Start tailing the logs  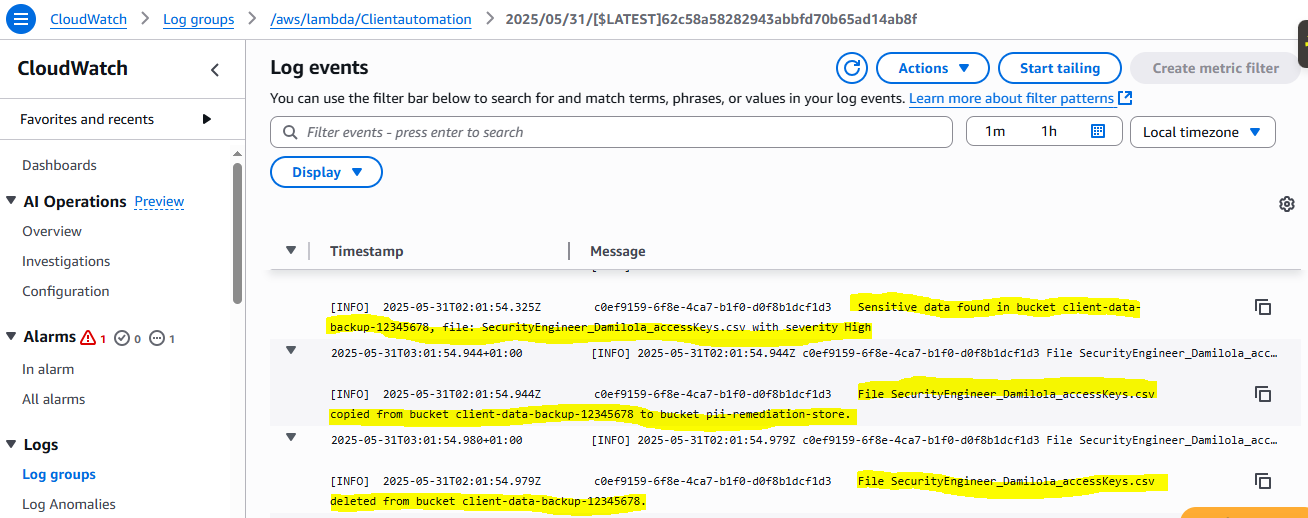coord(1060,68)
